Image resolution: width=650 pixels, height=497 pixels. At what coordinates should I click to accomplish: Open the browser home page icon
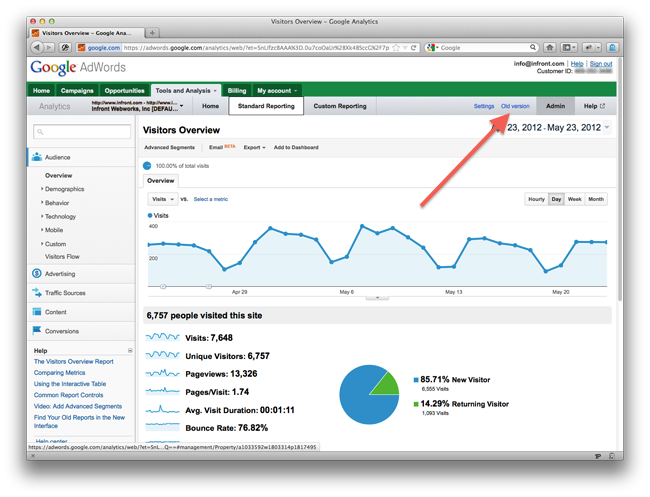click(x=550, y=48)
